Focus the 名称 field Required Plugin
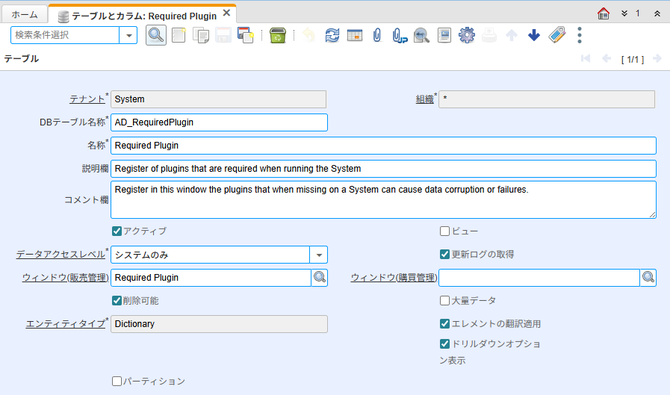 coord(383,145)
